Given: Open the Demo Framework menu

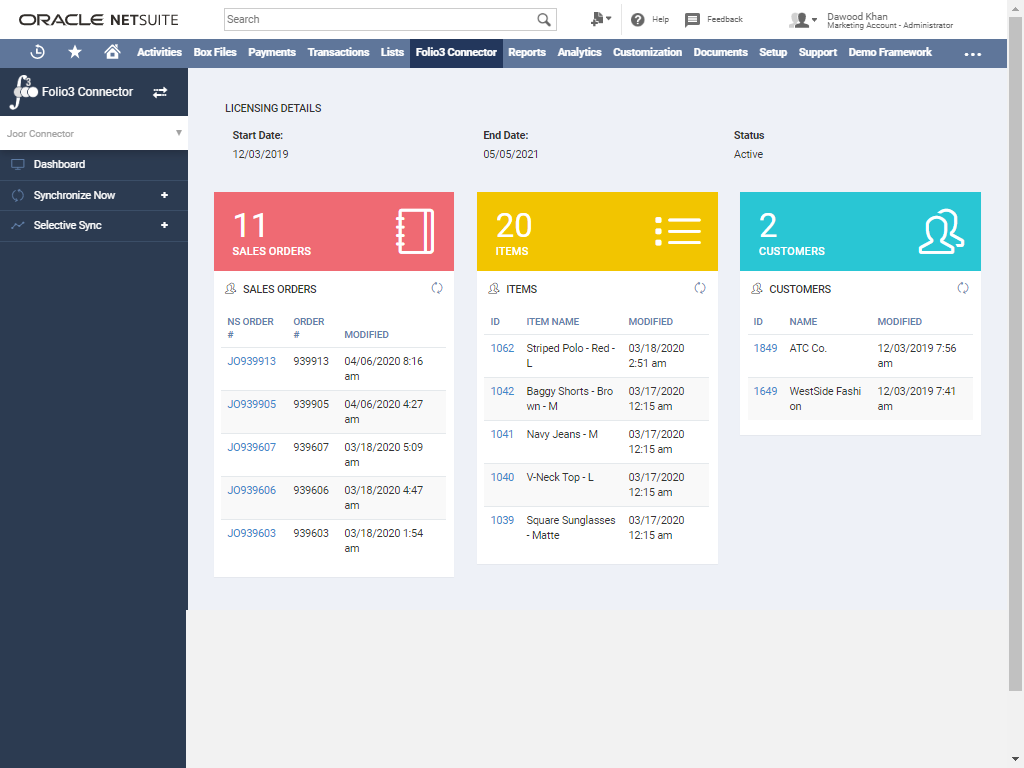Looking at the screenshot, I should click(x=890, y=52).
